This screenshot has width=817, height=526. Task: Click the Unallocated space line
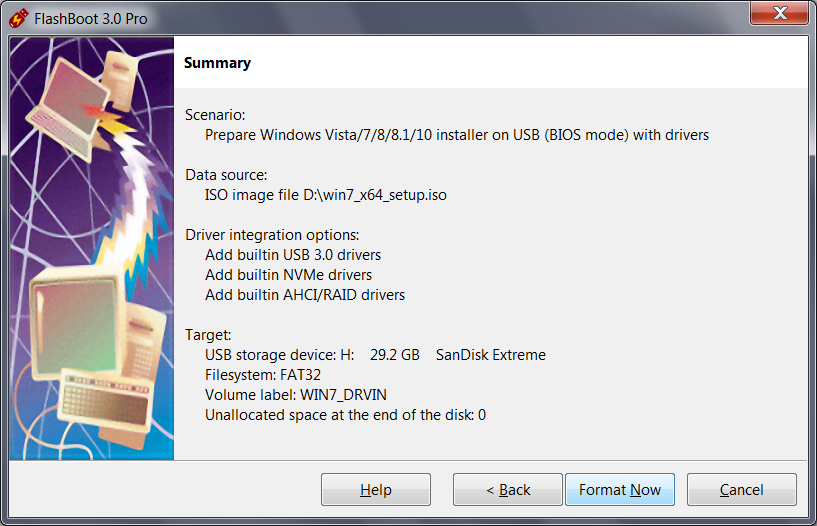click(x=345, y=415)
